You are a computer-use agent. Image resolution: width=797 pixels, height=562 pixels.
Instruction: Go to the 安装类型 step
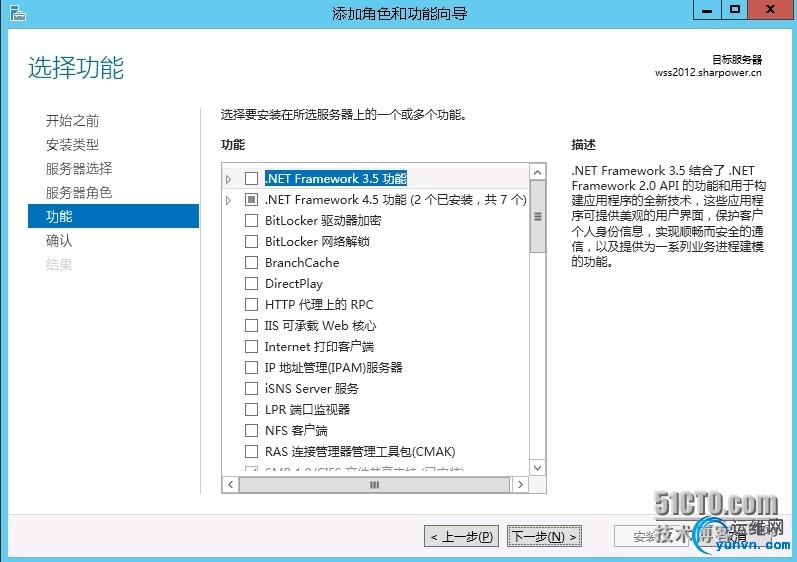tap(72, 145)
